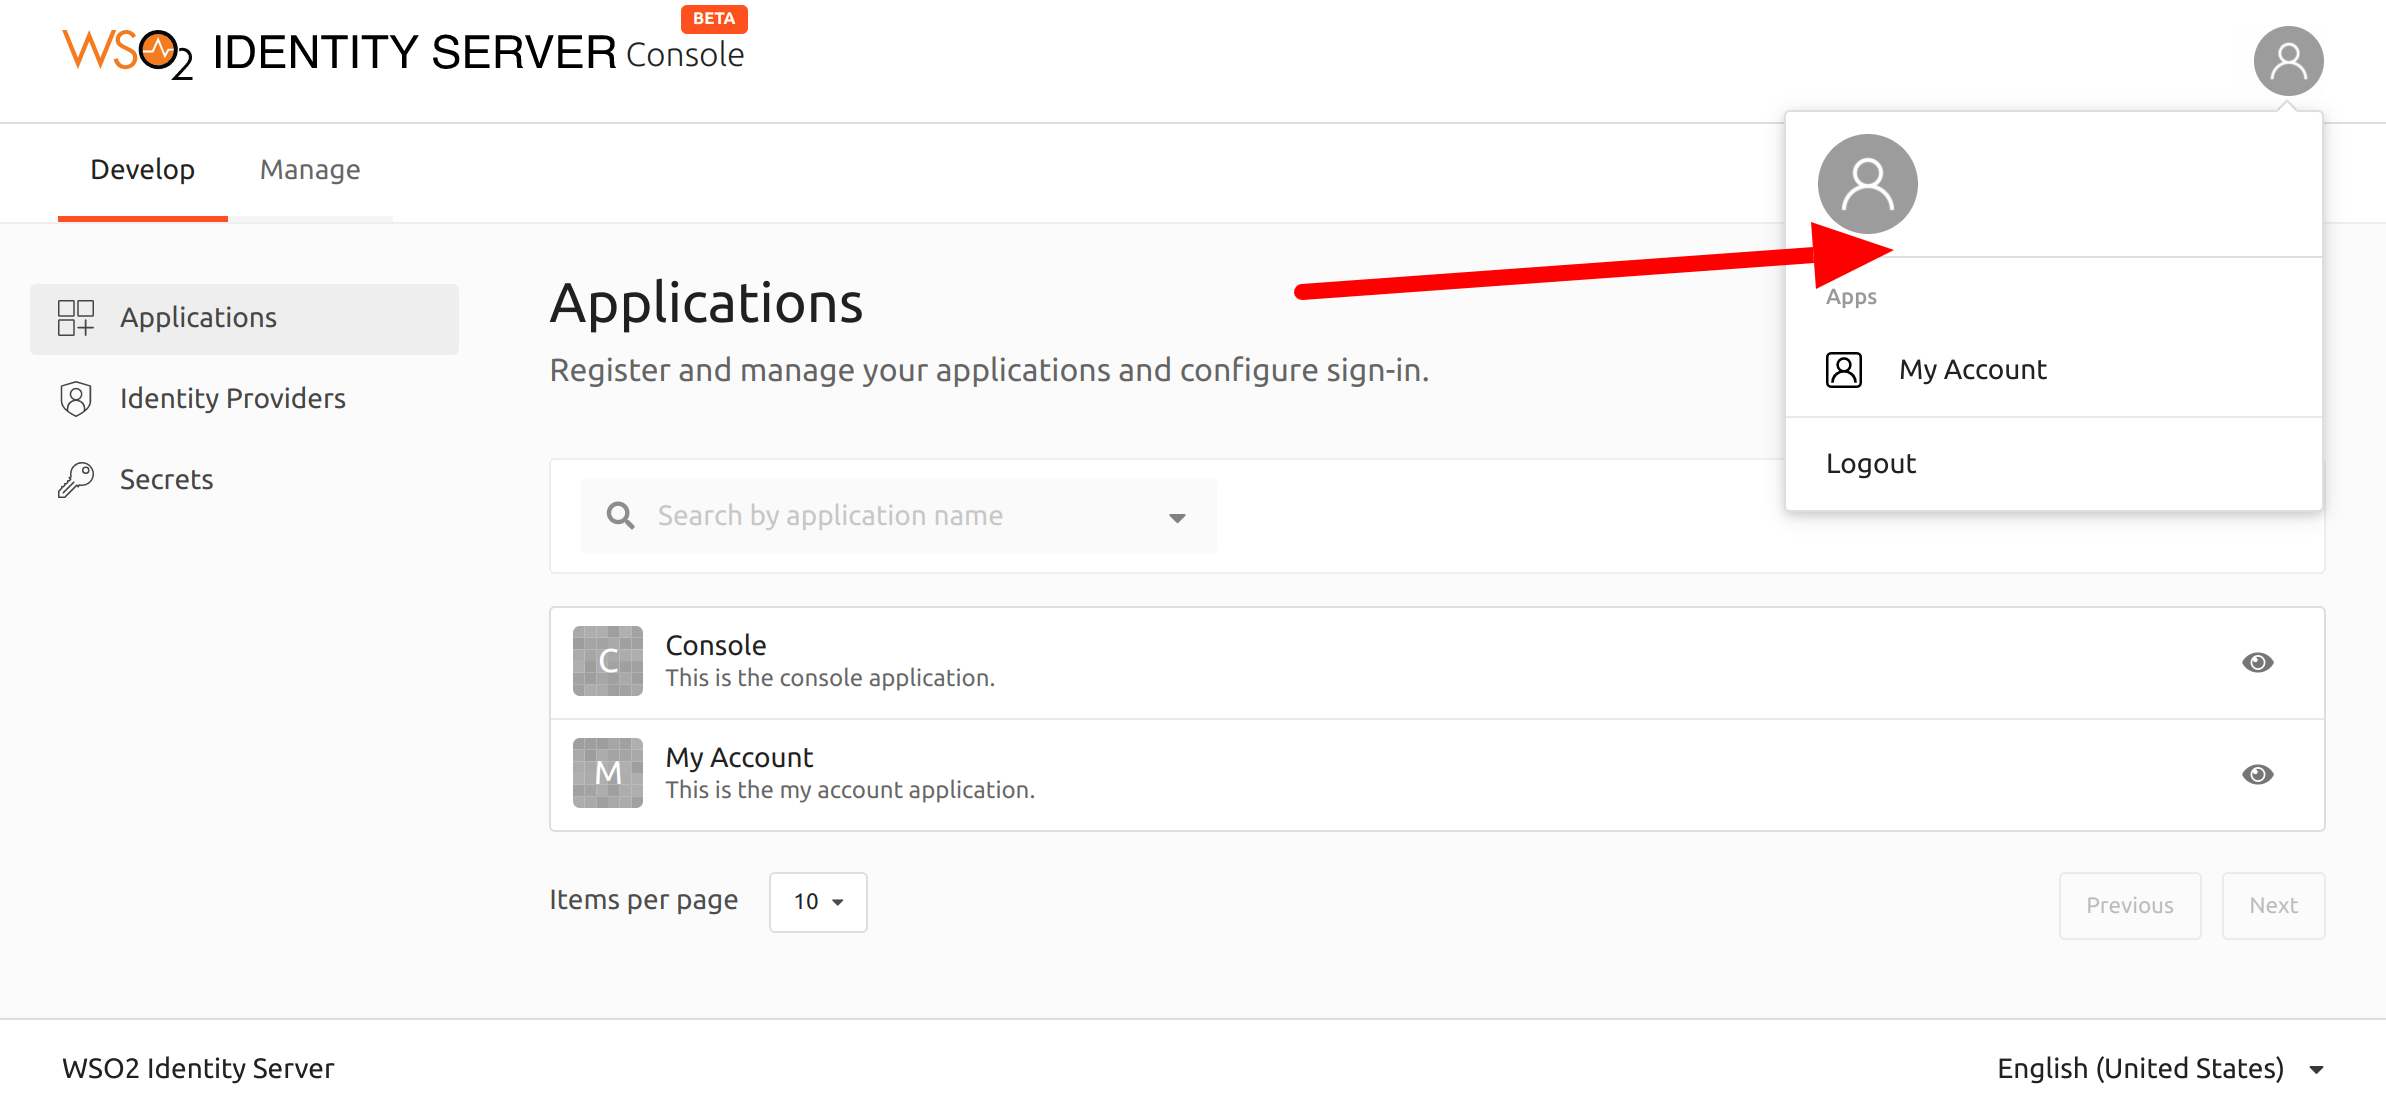The image size is (2386, 1118).
Task: Click the Console app letter thumbnail
Action: (608, 661)
